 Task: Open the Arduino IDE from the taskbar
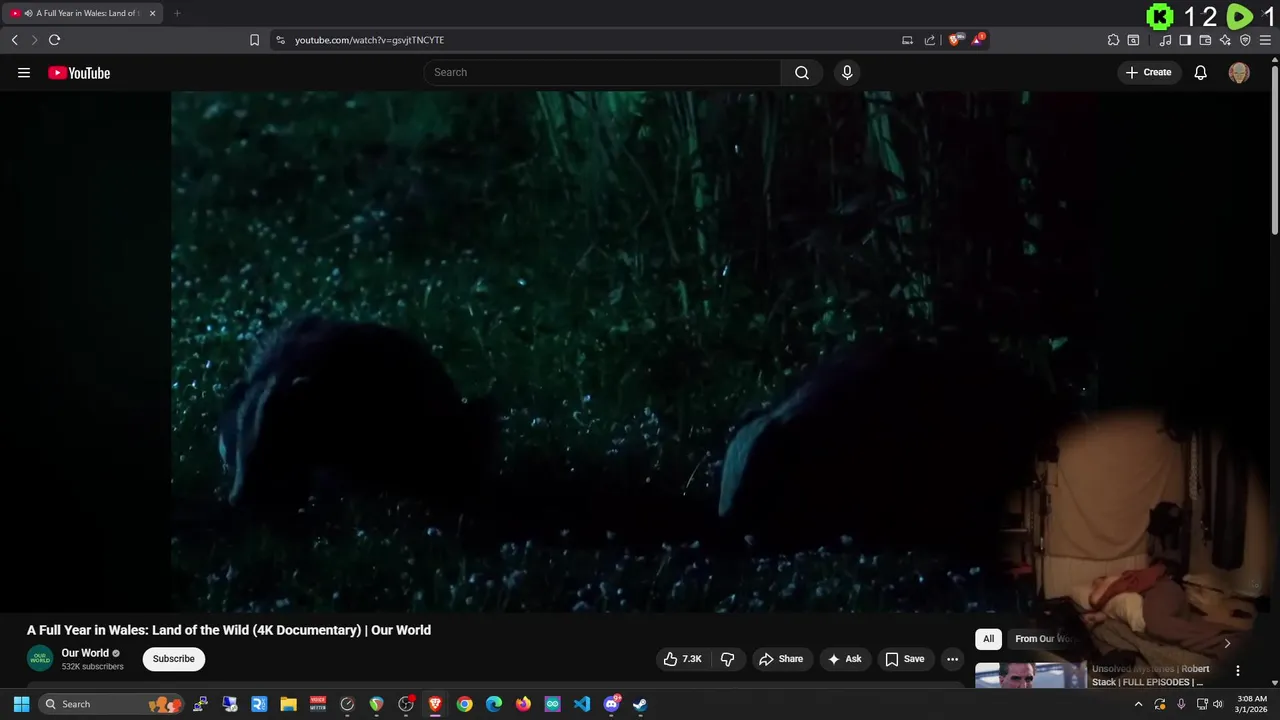552,704
